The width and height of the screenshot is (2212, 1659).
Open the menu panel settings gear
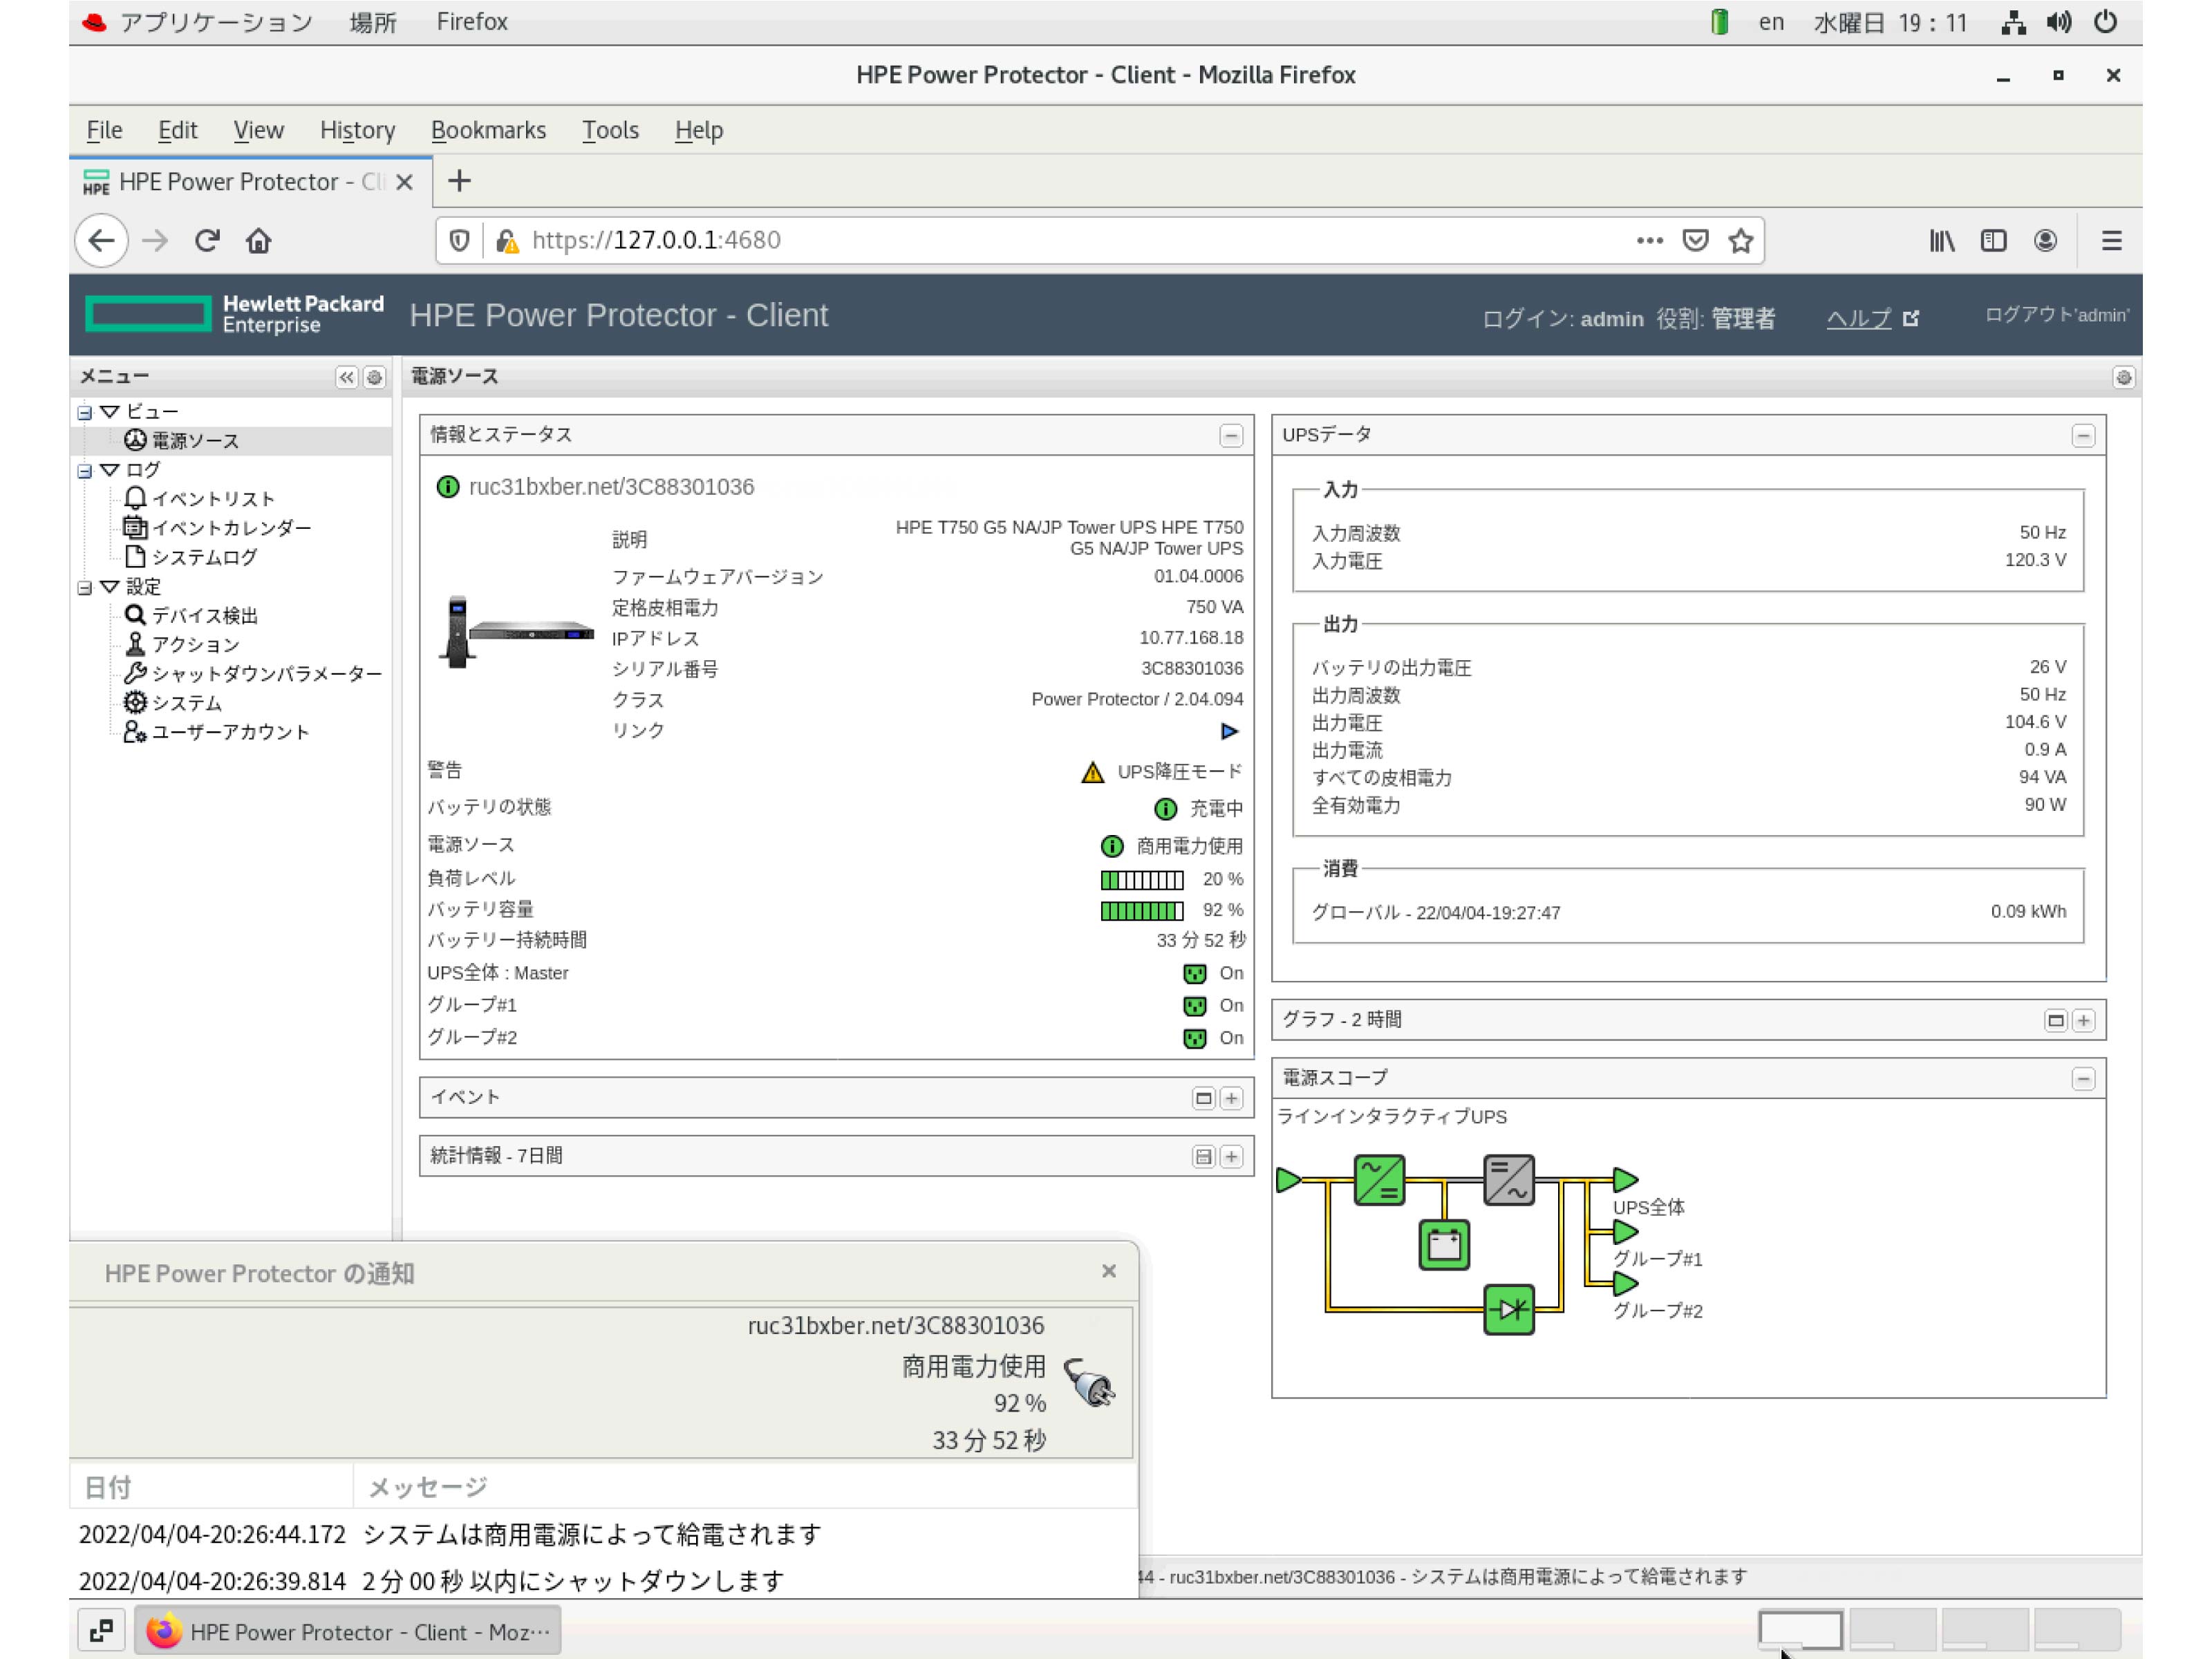click(x=374, y=377)
